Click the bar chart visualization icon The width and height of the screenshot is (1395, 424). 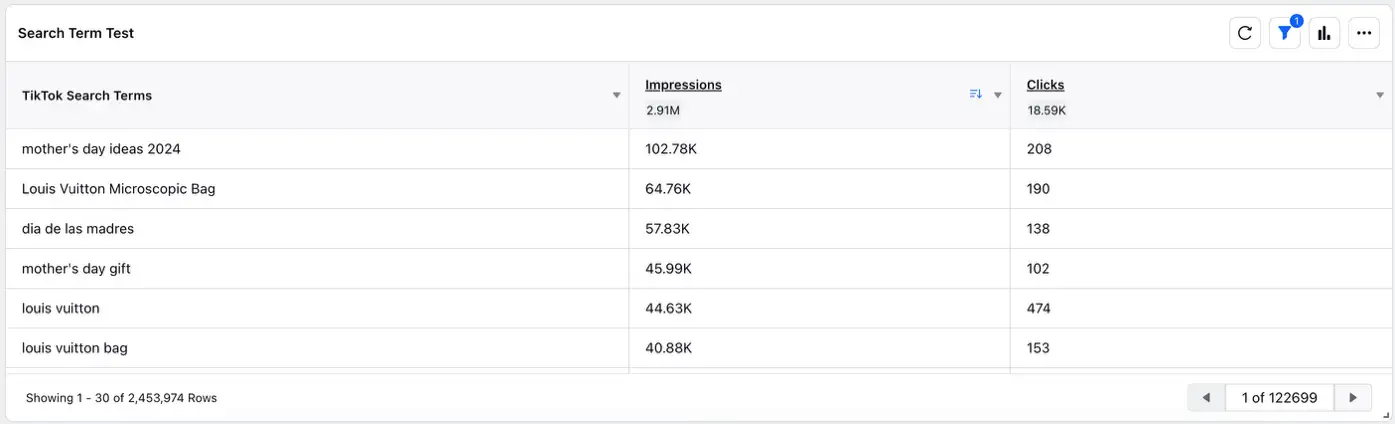click(1324, 33)
